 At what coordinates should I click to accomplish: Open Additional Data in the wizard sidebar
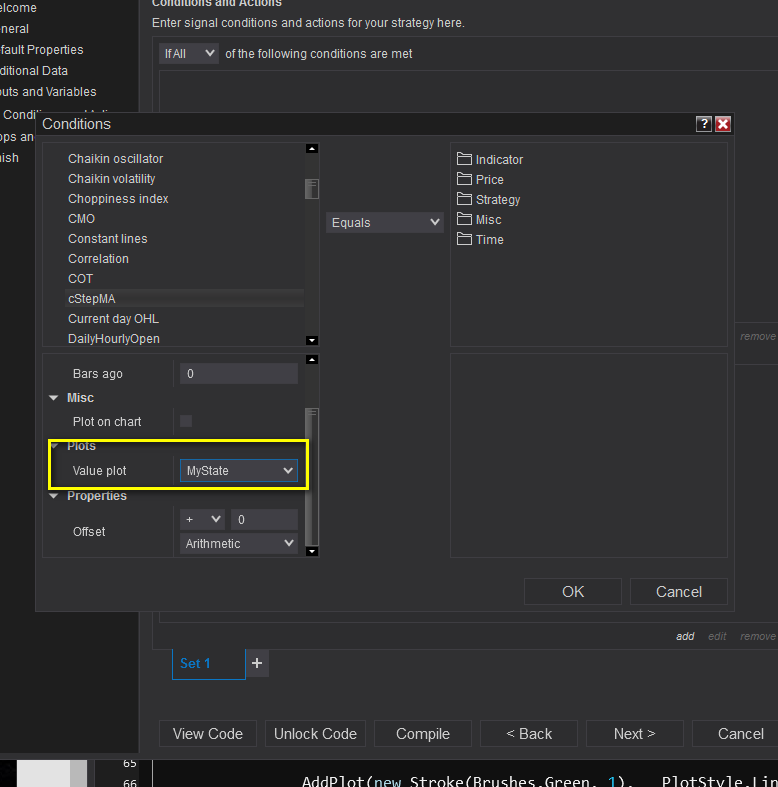34,71
